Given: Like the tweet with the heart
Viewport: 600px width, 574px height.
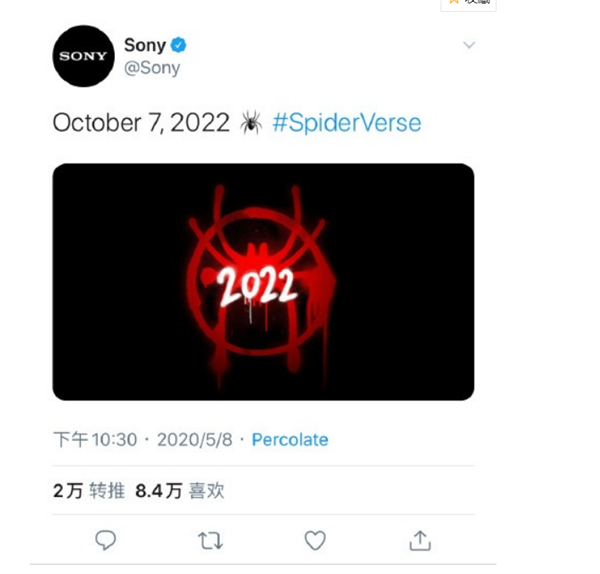Looking at the screenshot, I should 315,540.
